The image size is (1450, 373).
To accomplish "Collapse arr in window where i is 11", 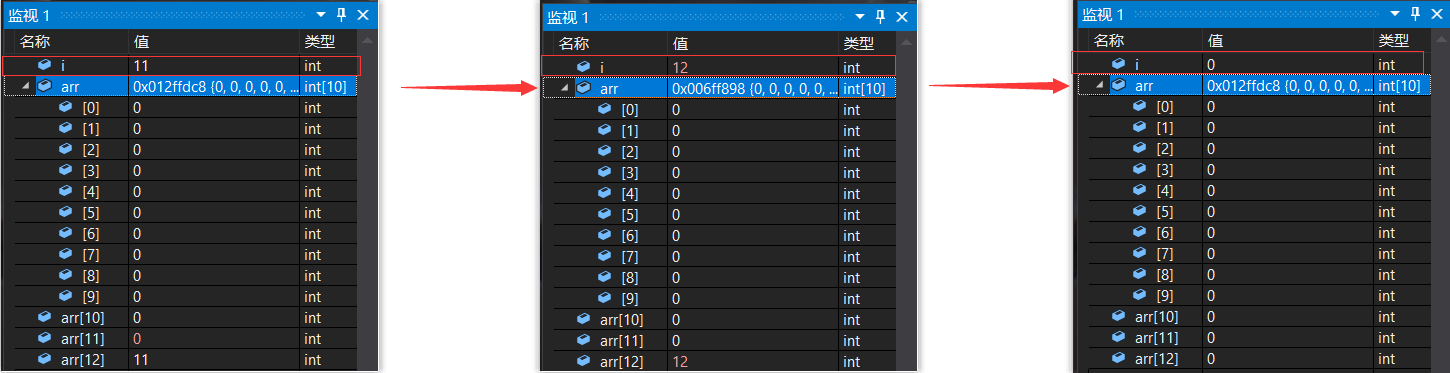I will [x=26, y=87].
